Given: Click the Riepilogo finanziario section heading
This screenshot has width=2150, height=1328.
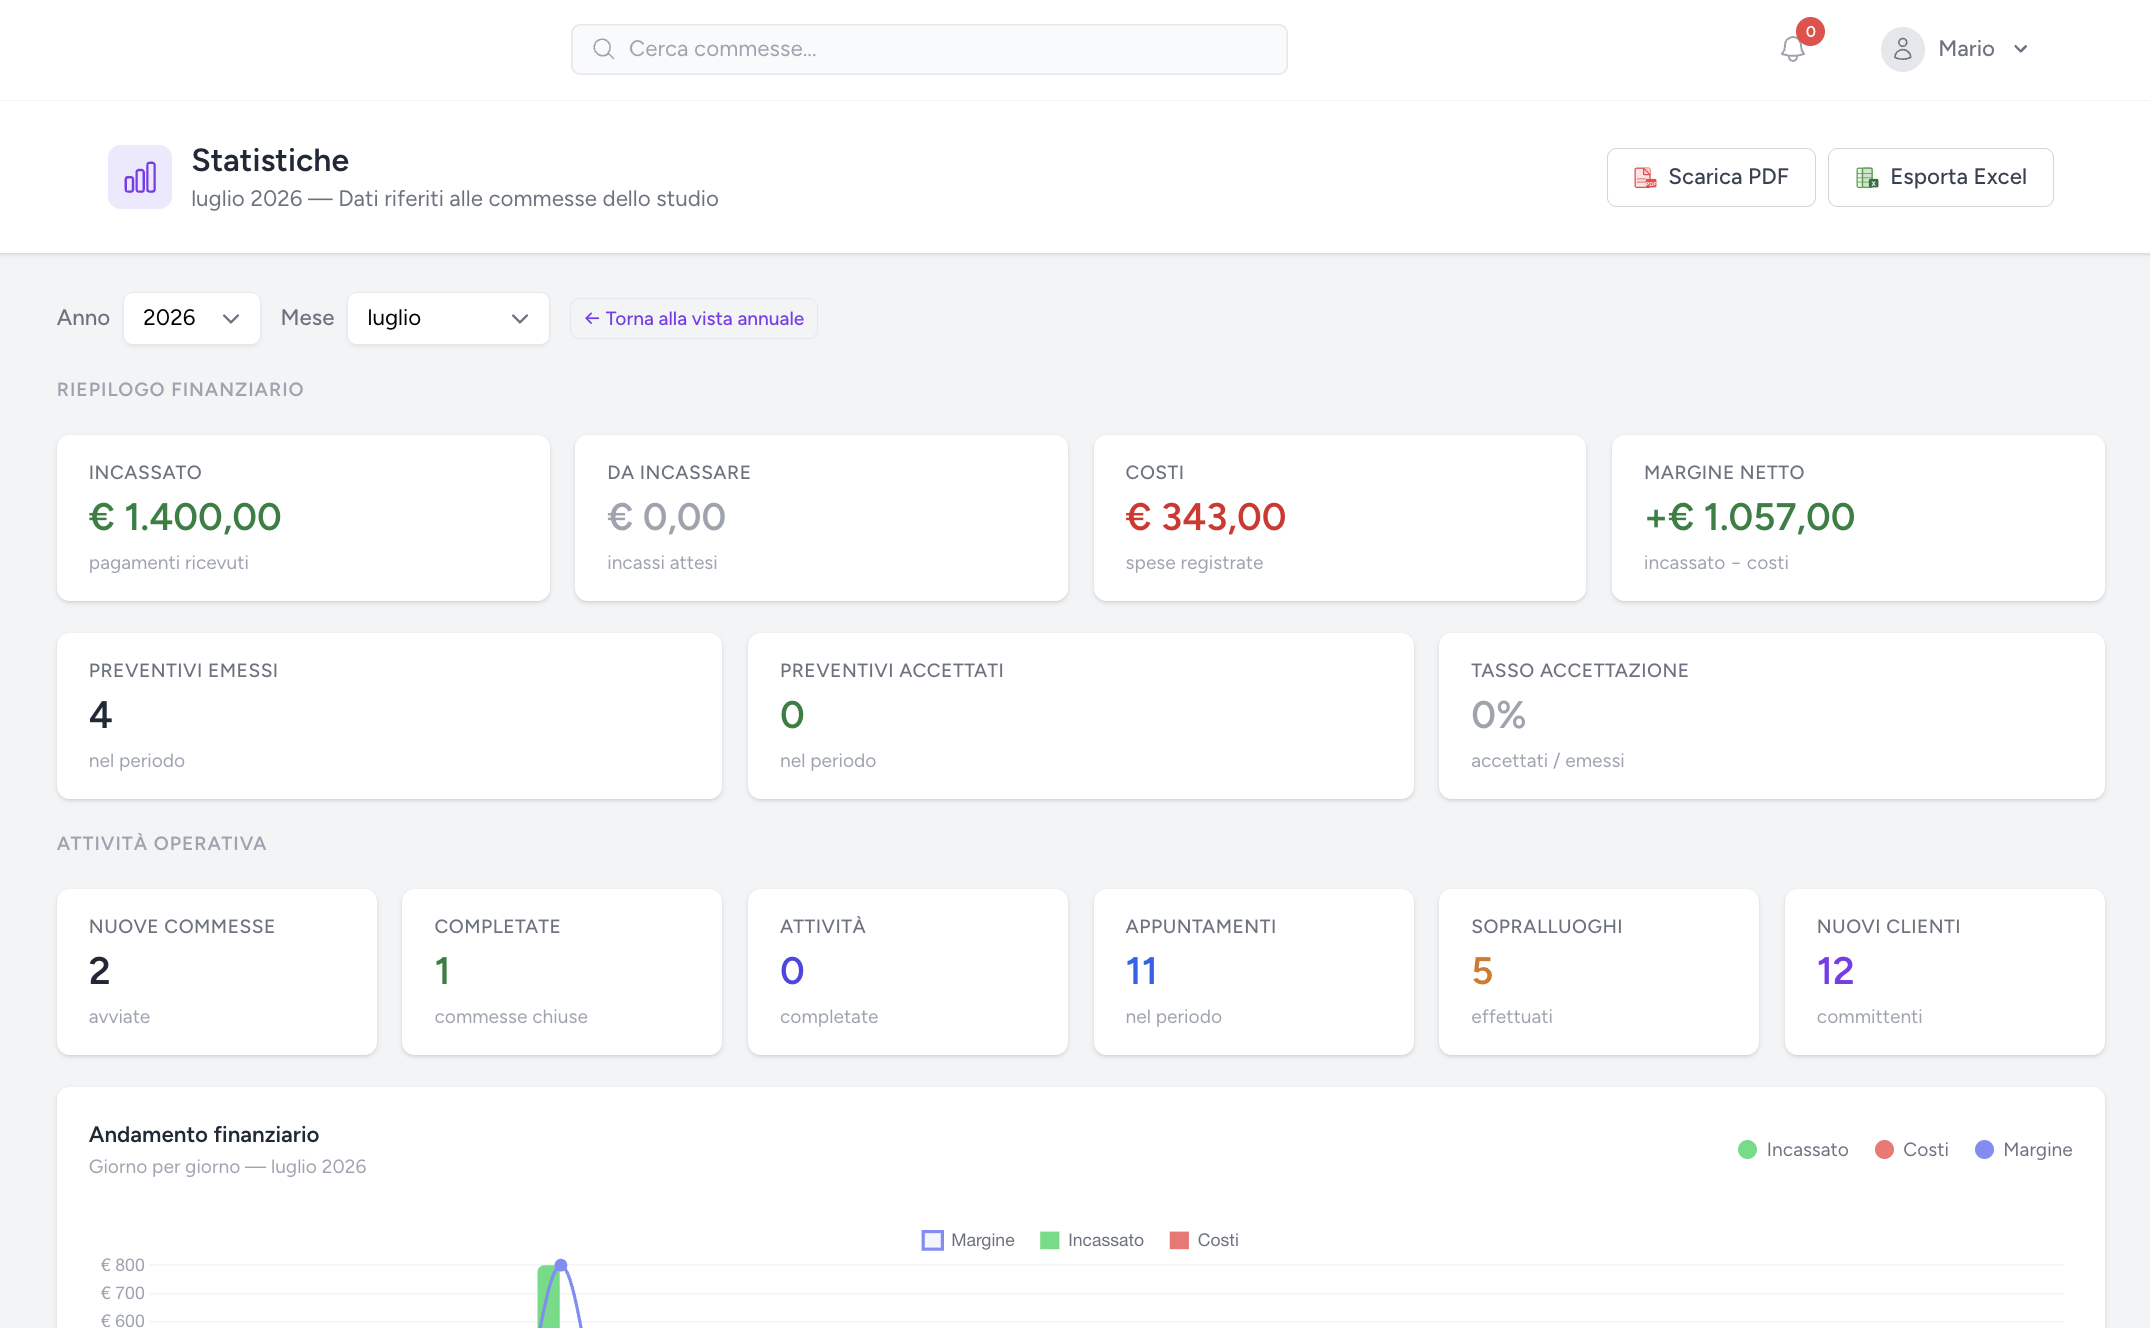Looking at the screenshot, I should [180, 390].
